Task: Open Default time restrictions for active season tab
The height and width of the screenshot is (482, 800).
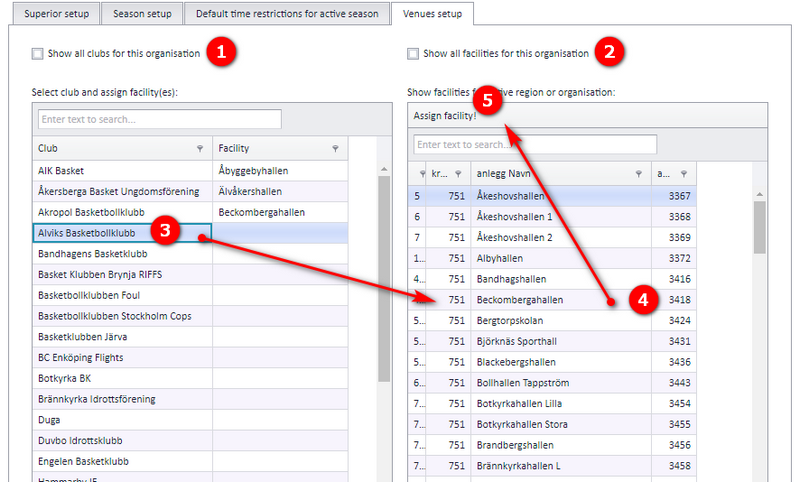Action: point(287,14)
